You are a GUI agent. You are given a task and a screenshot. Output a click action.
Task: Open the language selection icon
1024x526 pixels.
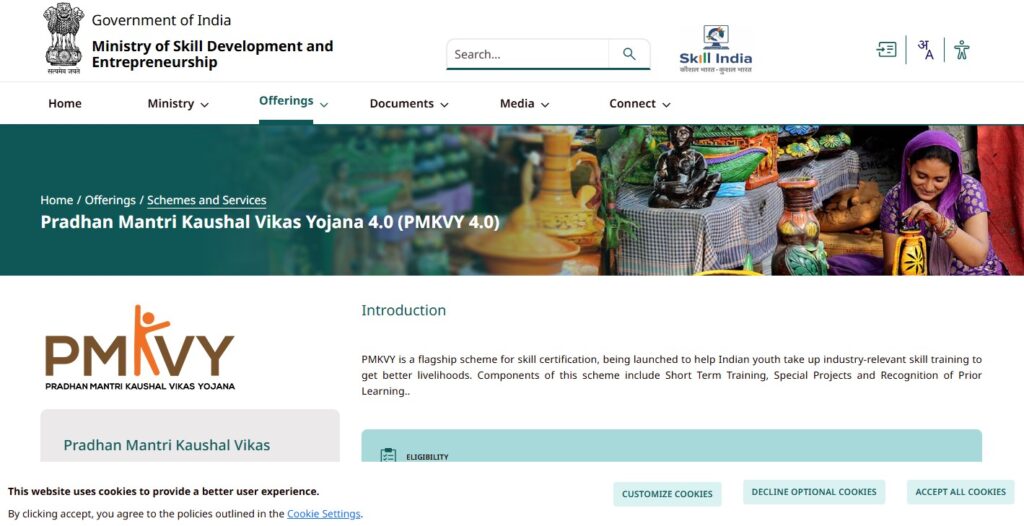pyautogui.click(x=925, y=50)
